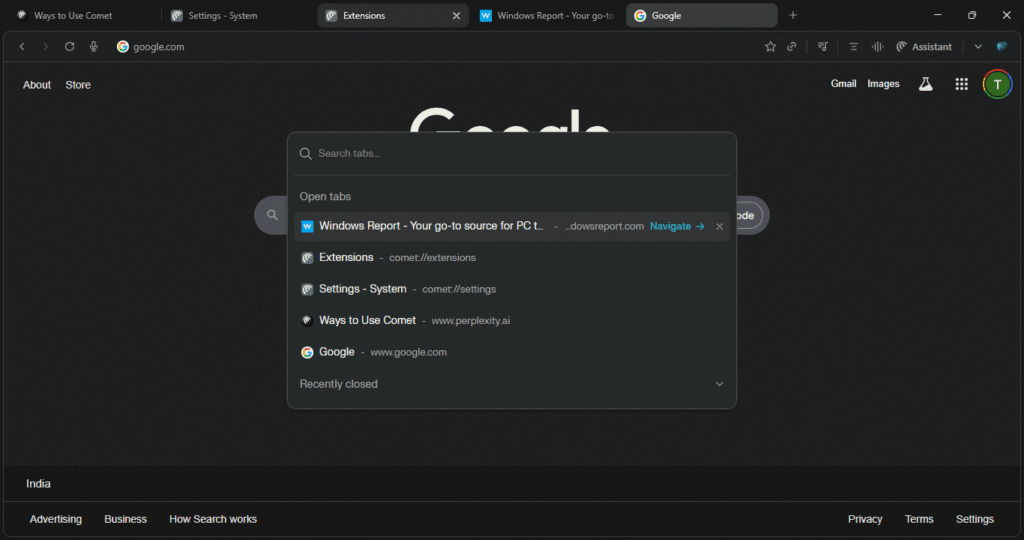Copy page link using the chain icon
Viewport: 1024px width, 540px height.
(792, 46)
